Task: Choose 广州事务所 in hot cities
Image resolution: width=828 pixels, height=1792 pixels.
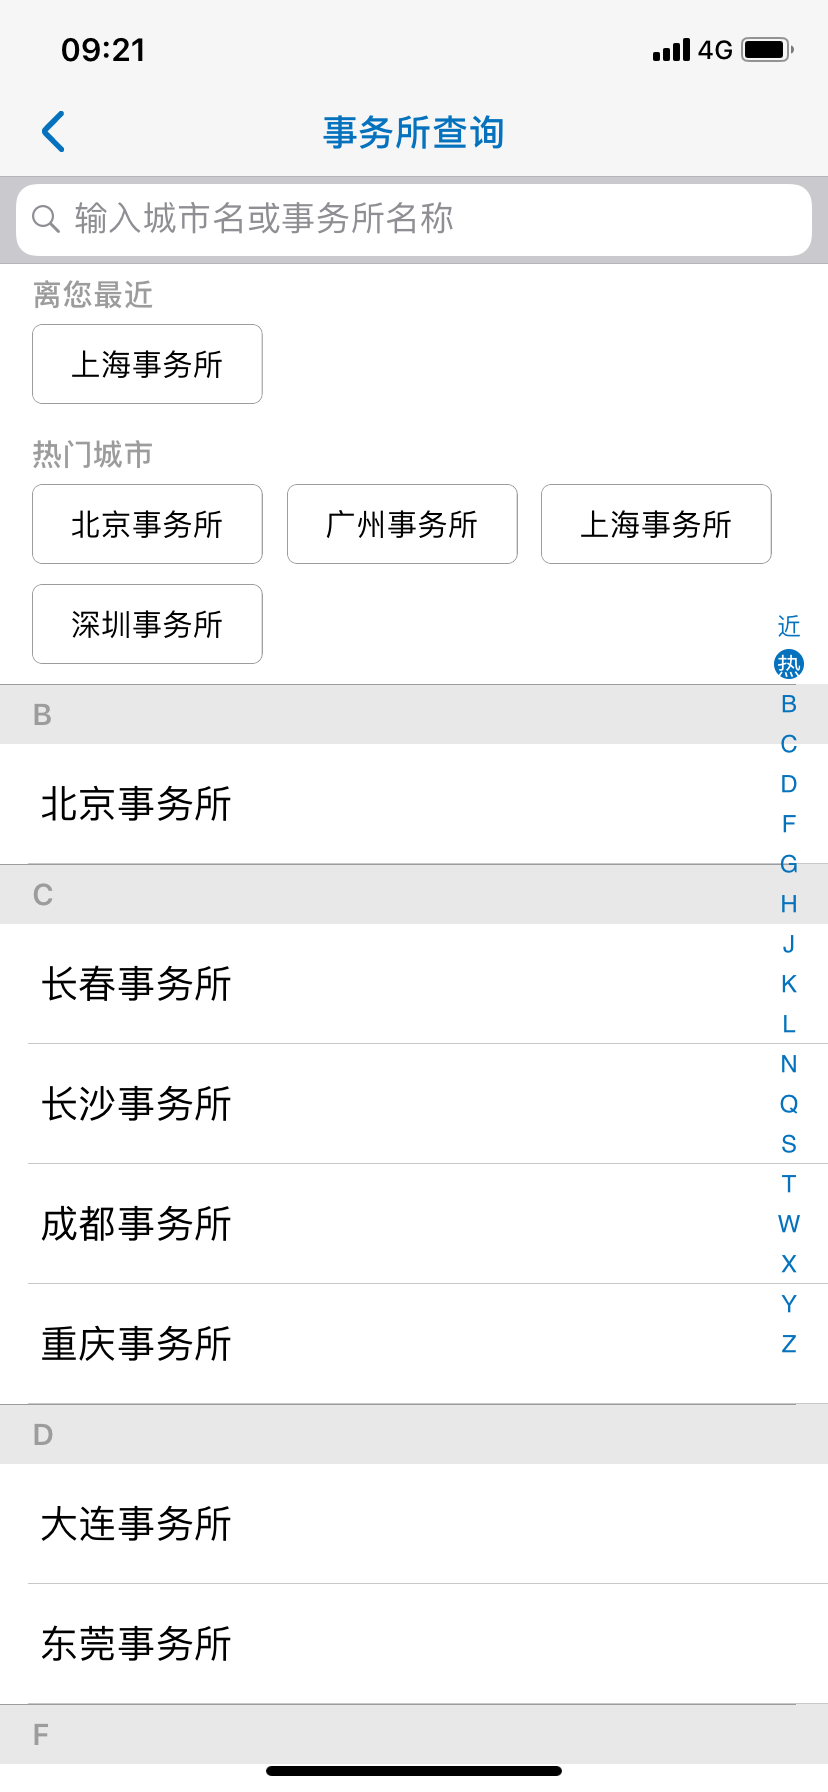Action: tap(402, 524)
